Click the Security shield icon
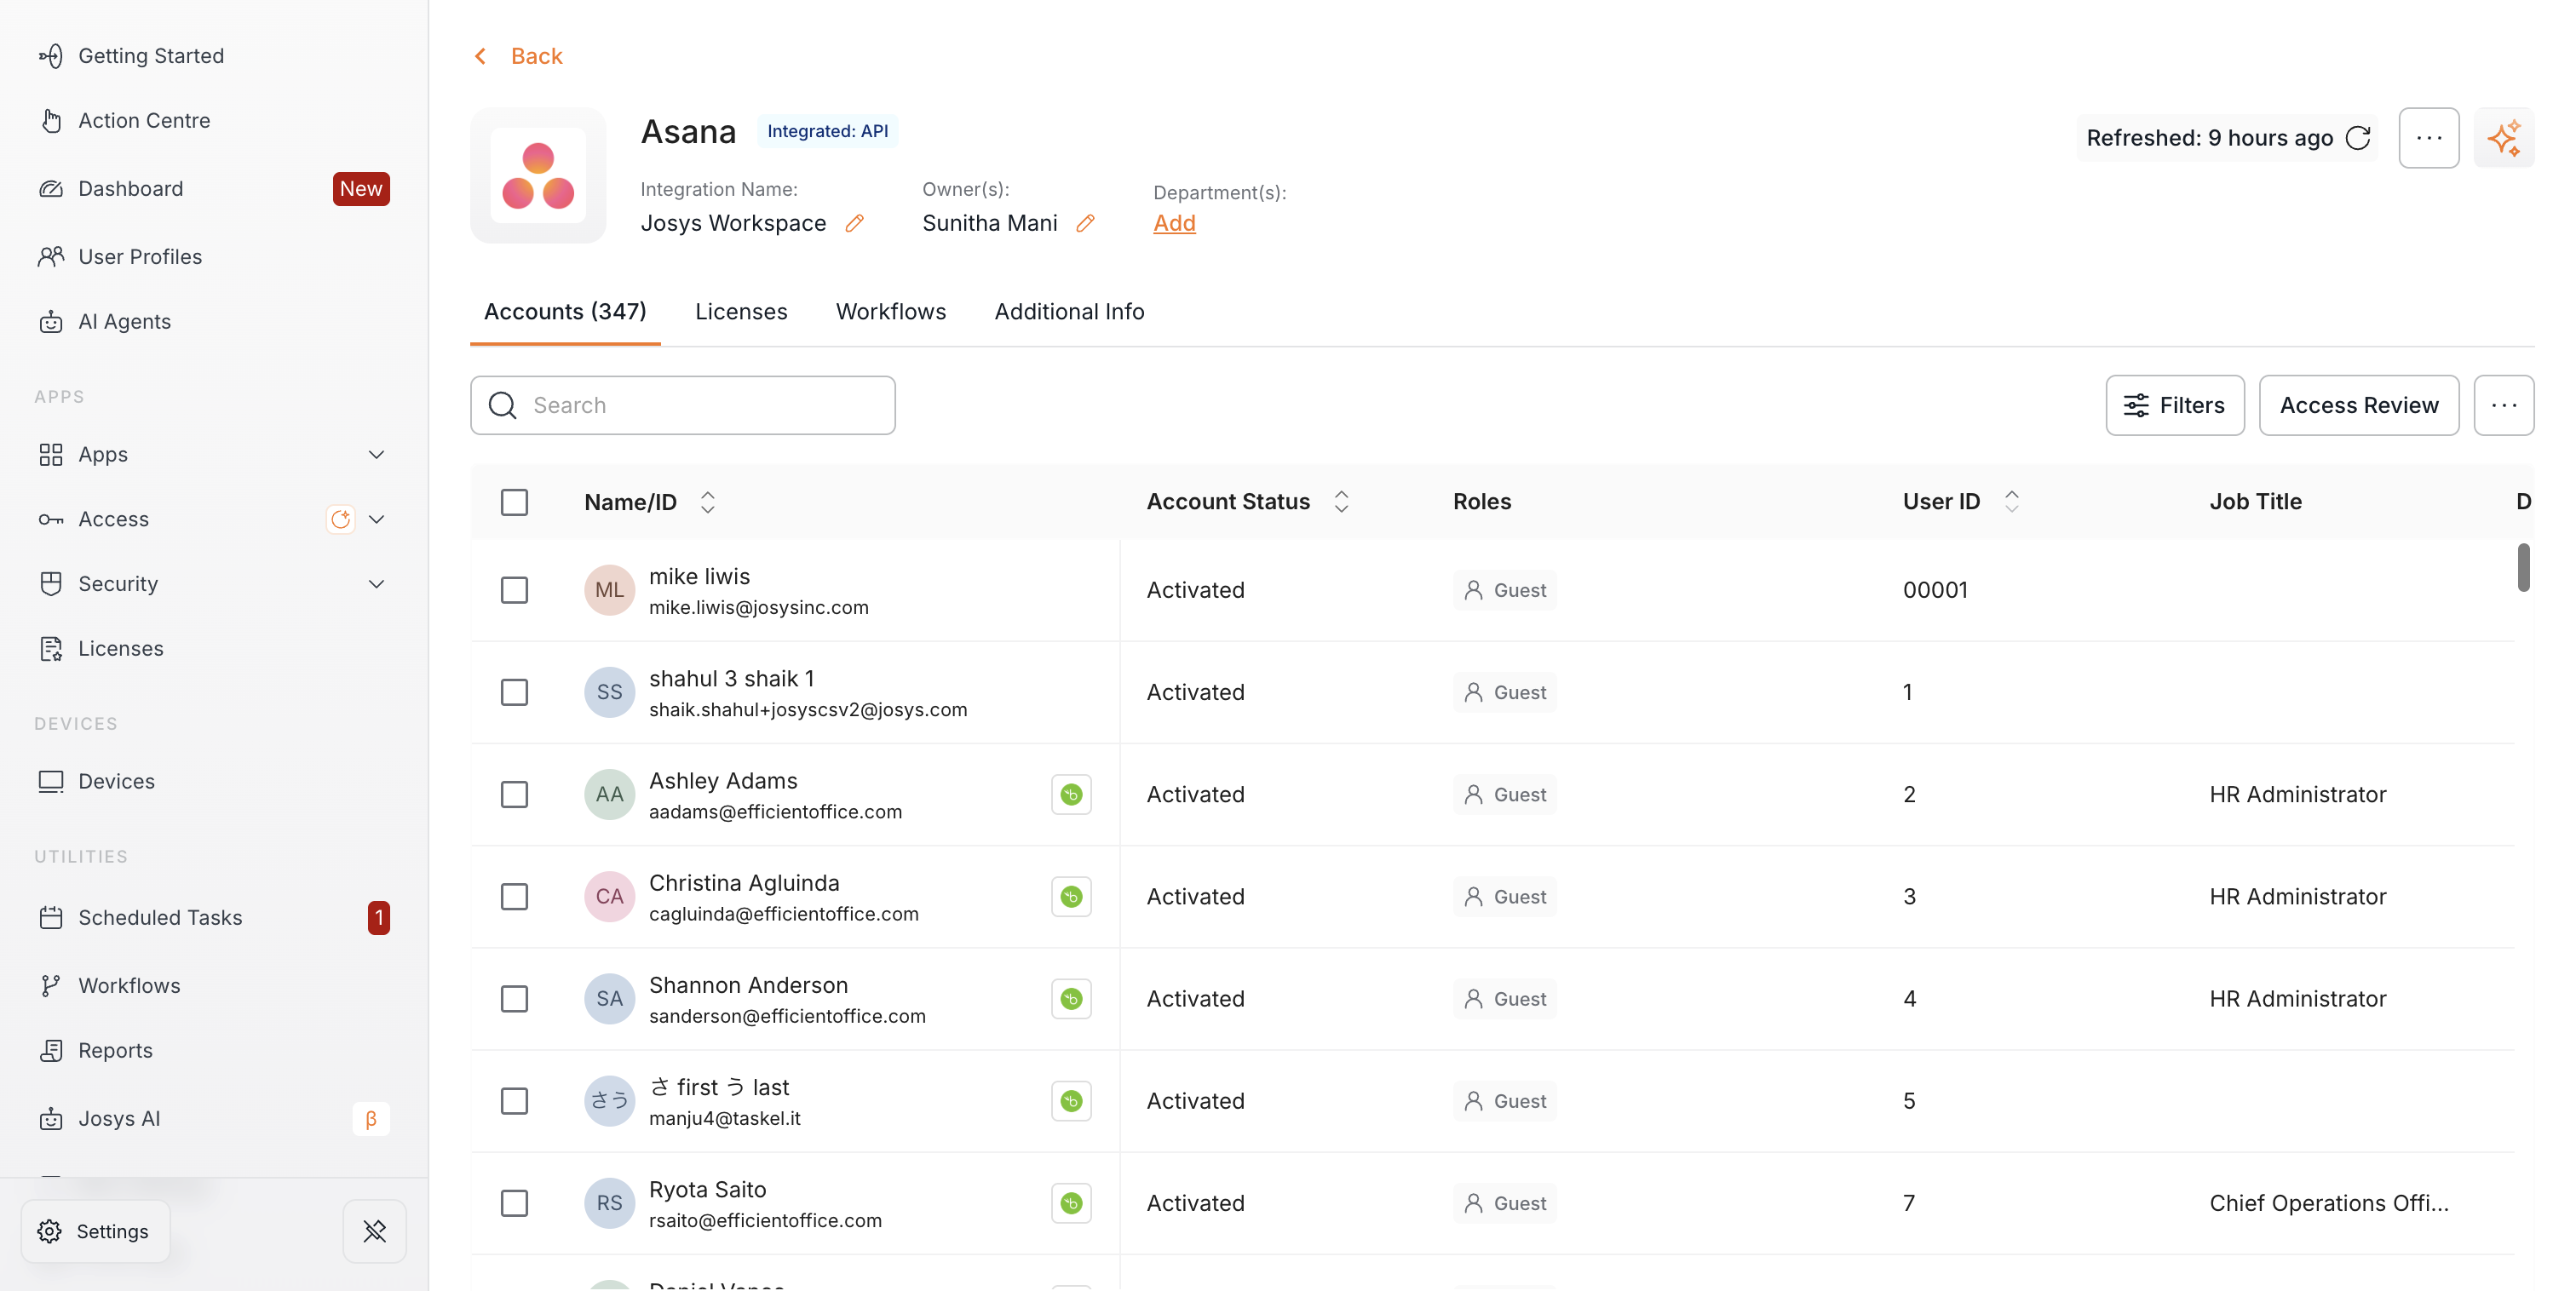2576x1291 pixels. [51, 583]
